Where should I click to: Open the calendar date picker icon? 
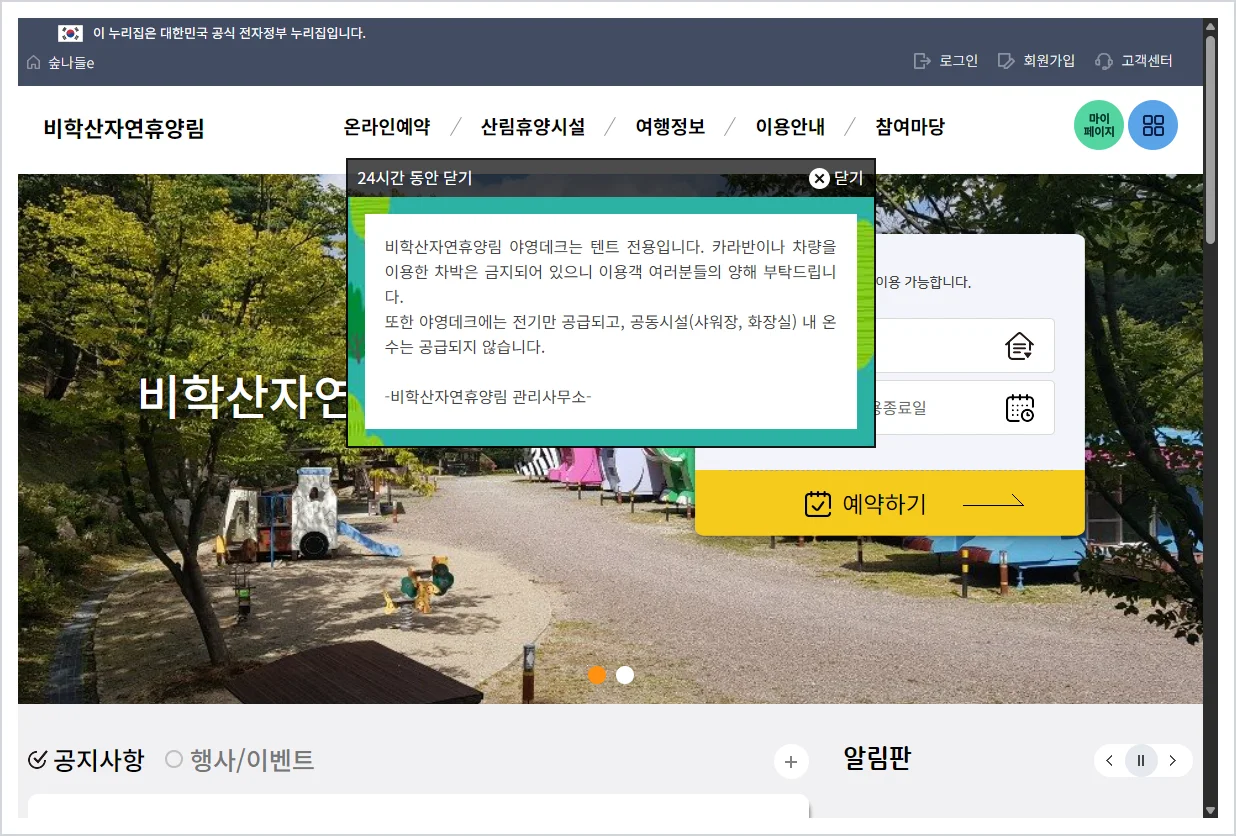[x=1019, y=408]
